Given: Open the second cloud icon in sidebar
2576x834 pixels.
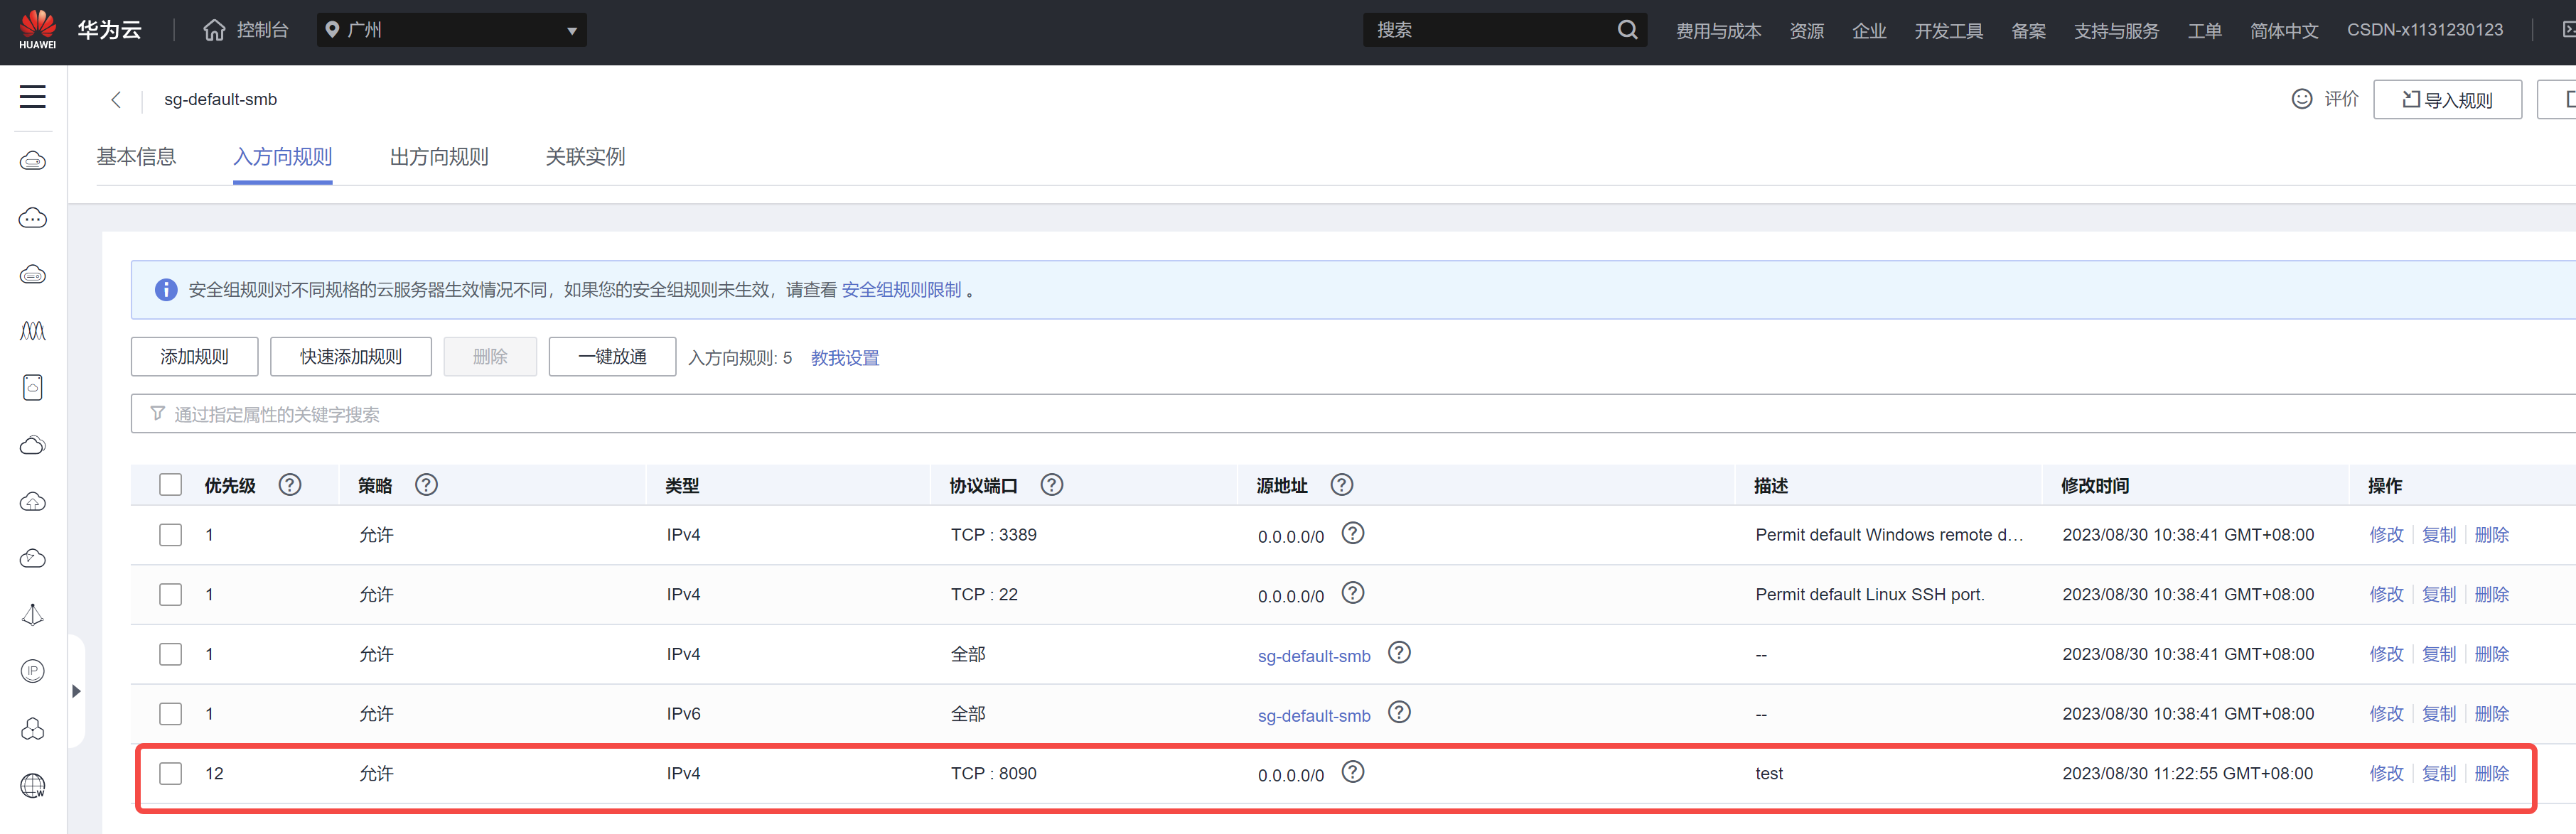Looking at the screenshot, I should coord(33,218).
